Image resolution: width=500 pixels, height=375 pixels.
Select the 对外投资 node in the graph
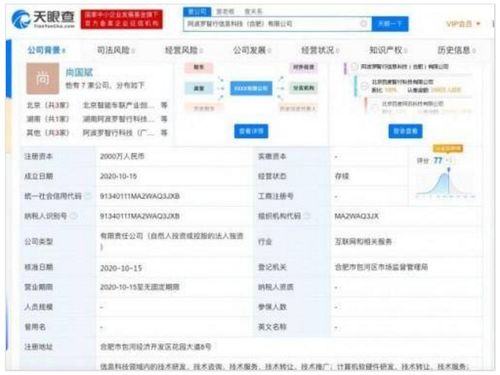[x=303, y=67]
